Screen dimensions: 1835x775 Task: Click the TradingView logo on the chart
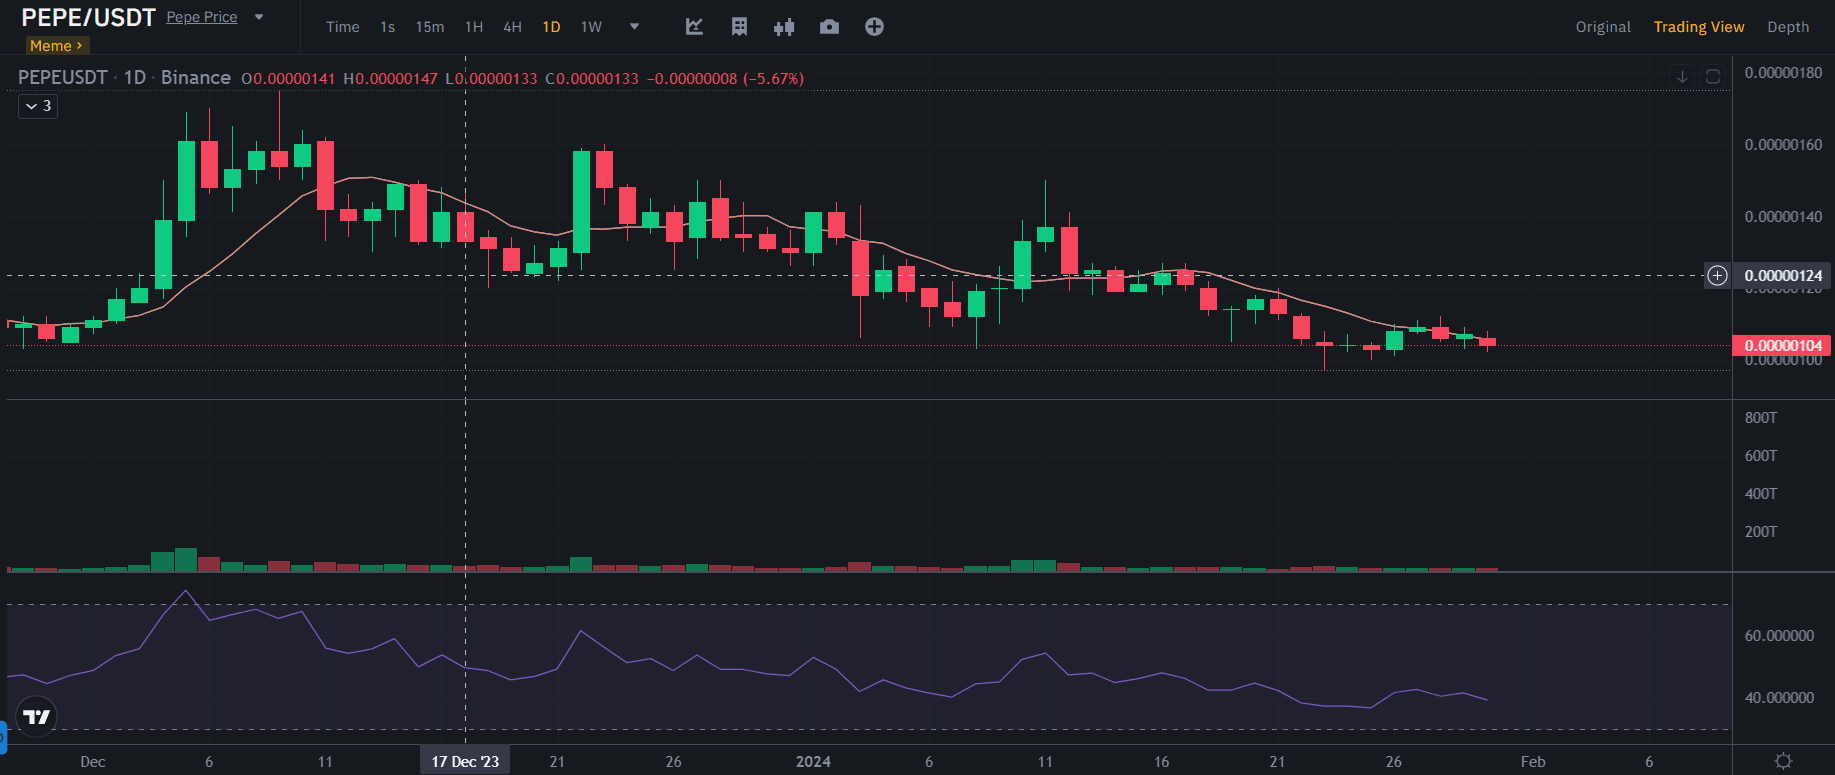click(37, 717)
